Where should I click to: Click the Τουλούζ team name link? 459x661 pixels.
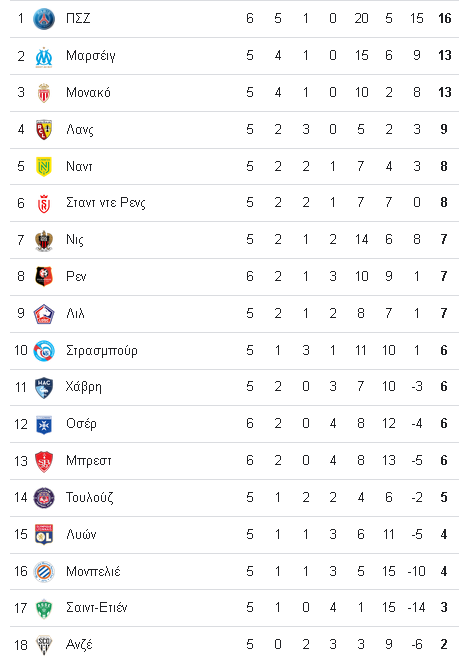(89, 497)
